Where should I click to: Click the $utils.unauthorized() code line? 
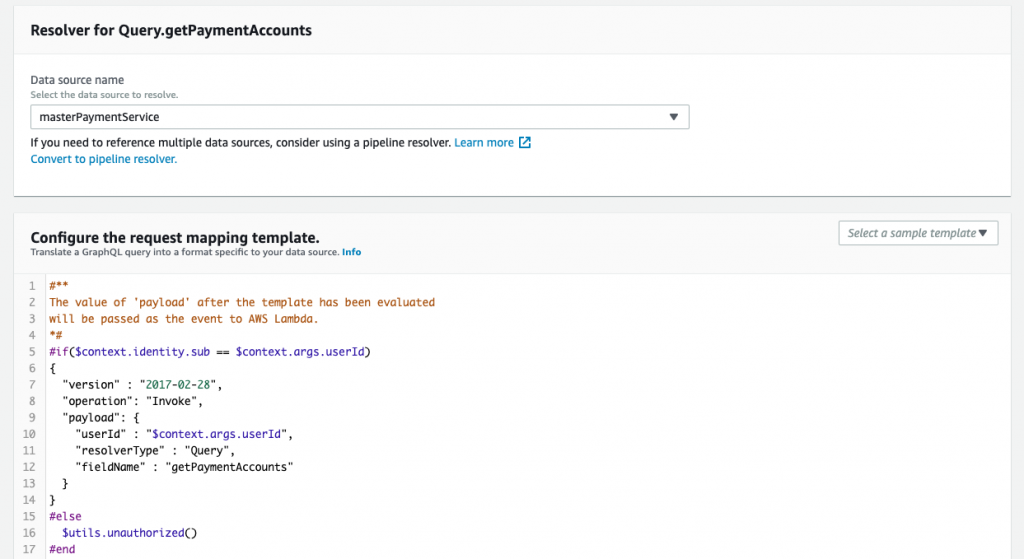(x=130, y=533)
